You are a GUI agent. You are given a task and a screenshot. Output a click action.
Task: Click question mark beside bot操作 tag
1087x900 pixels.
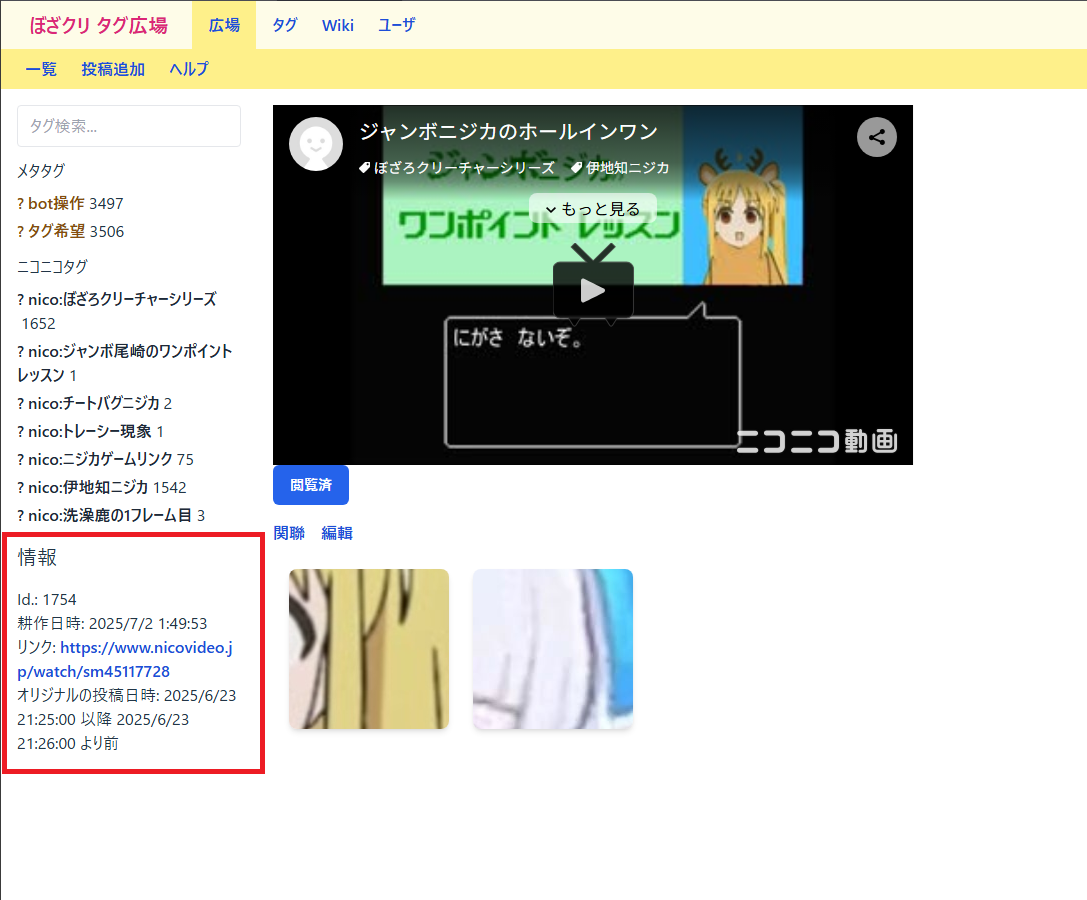click(x=21, y=204)
